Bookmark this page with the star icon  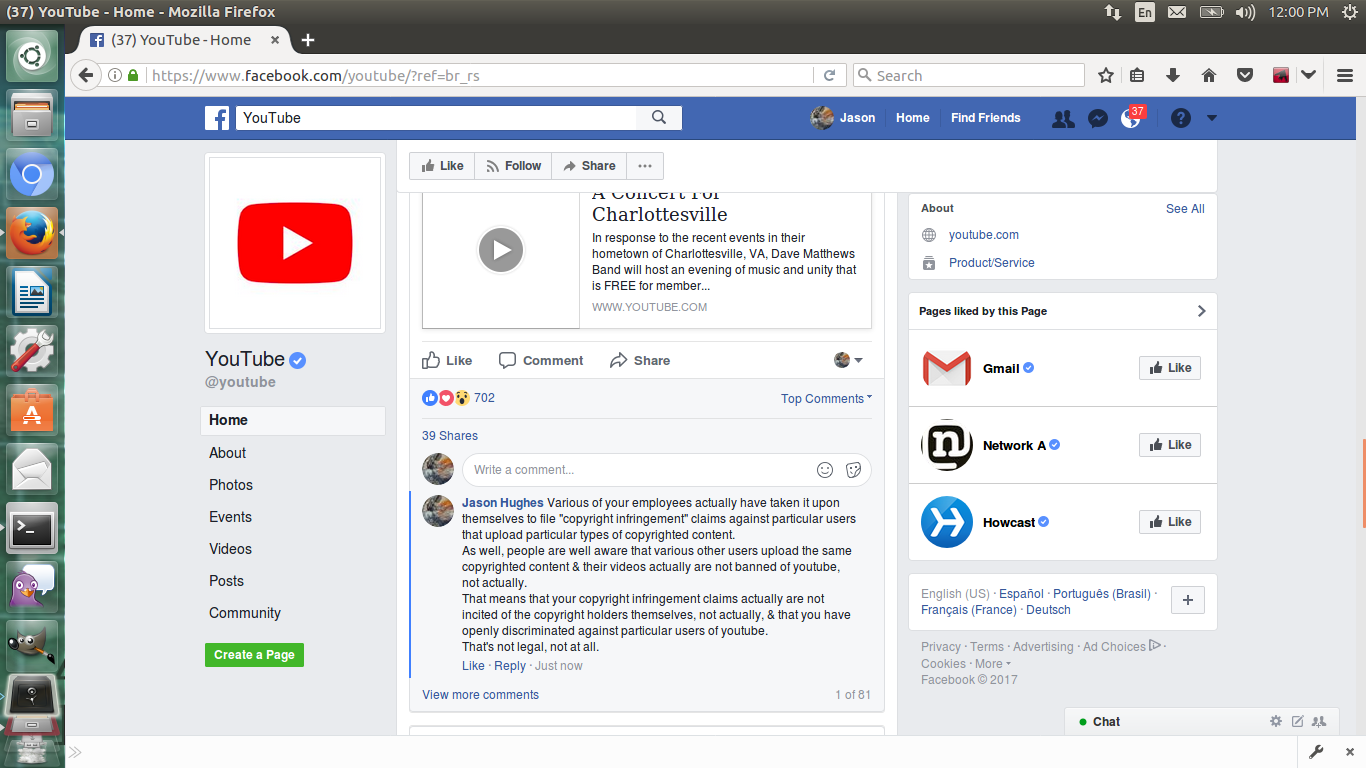pyautogui.click(x=1106, y=75)
